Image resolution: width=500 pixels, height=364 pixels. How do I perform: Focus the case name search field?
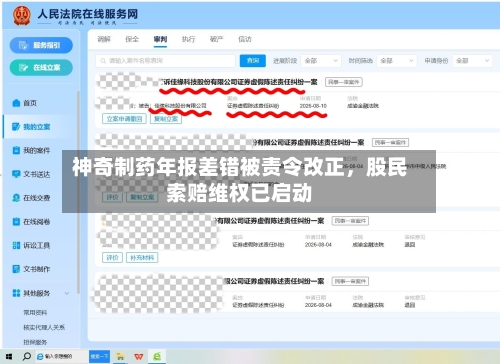[x=165, y=61]
